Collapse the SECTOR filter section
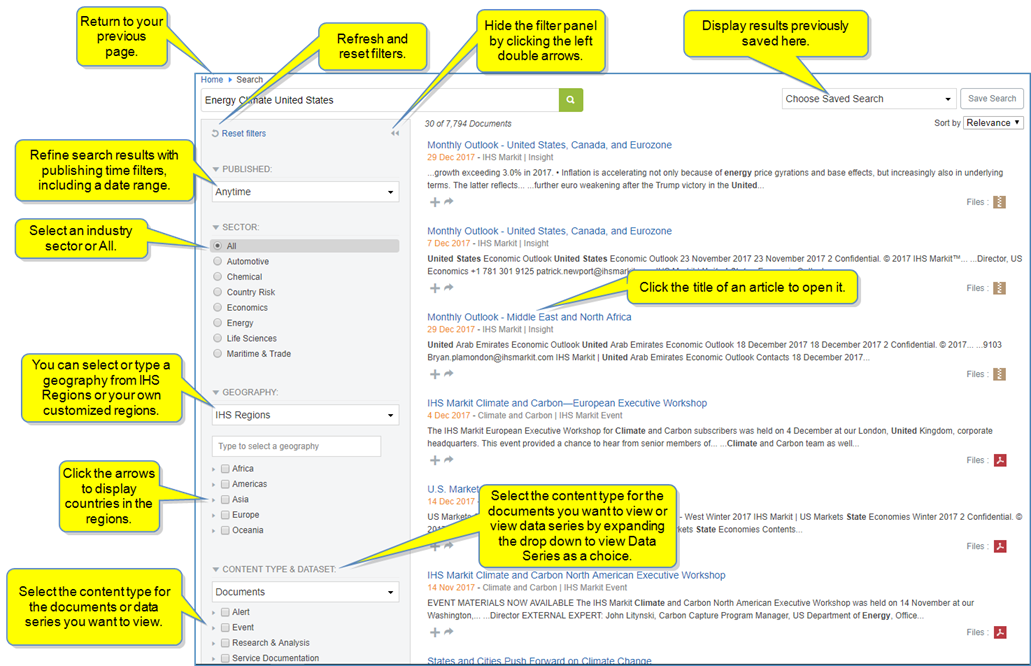This screenshot has height=666, width=1031. click(216, 227)
